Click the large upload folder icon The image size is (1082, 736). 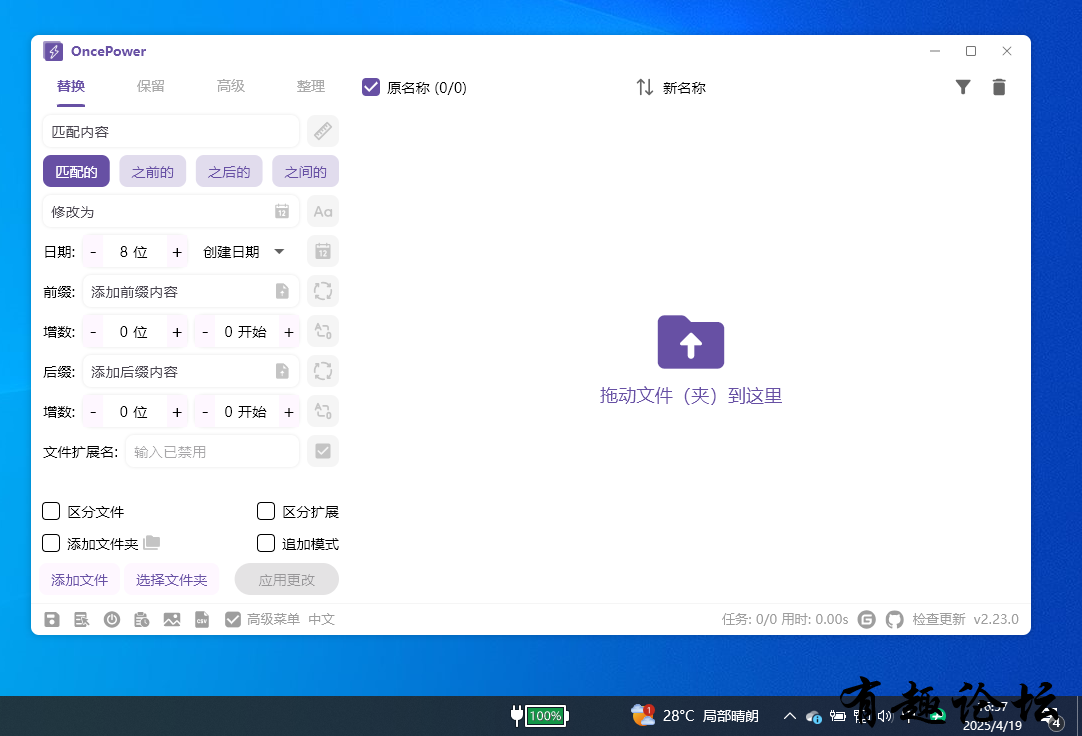click(x=691, y=342)
